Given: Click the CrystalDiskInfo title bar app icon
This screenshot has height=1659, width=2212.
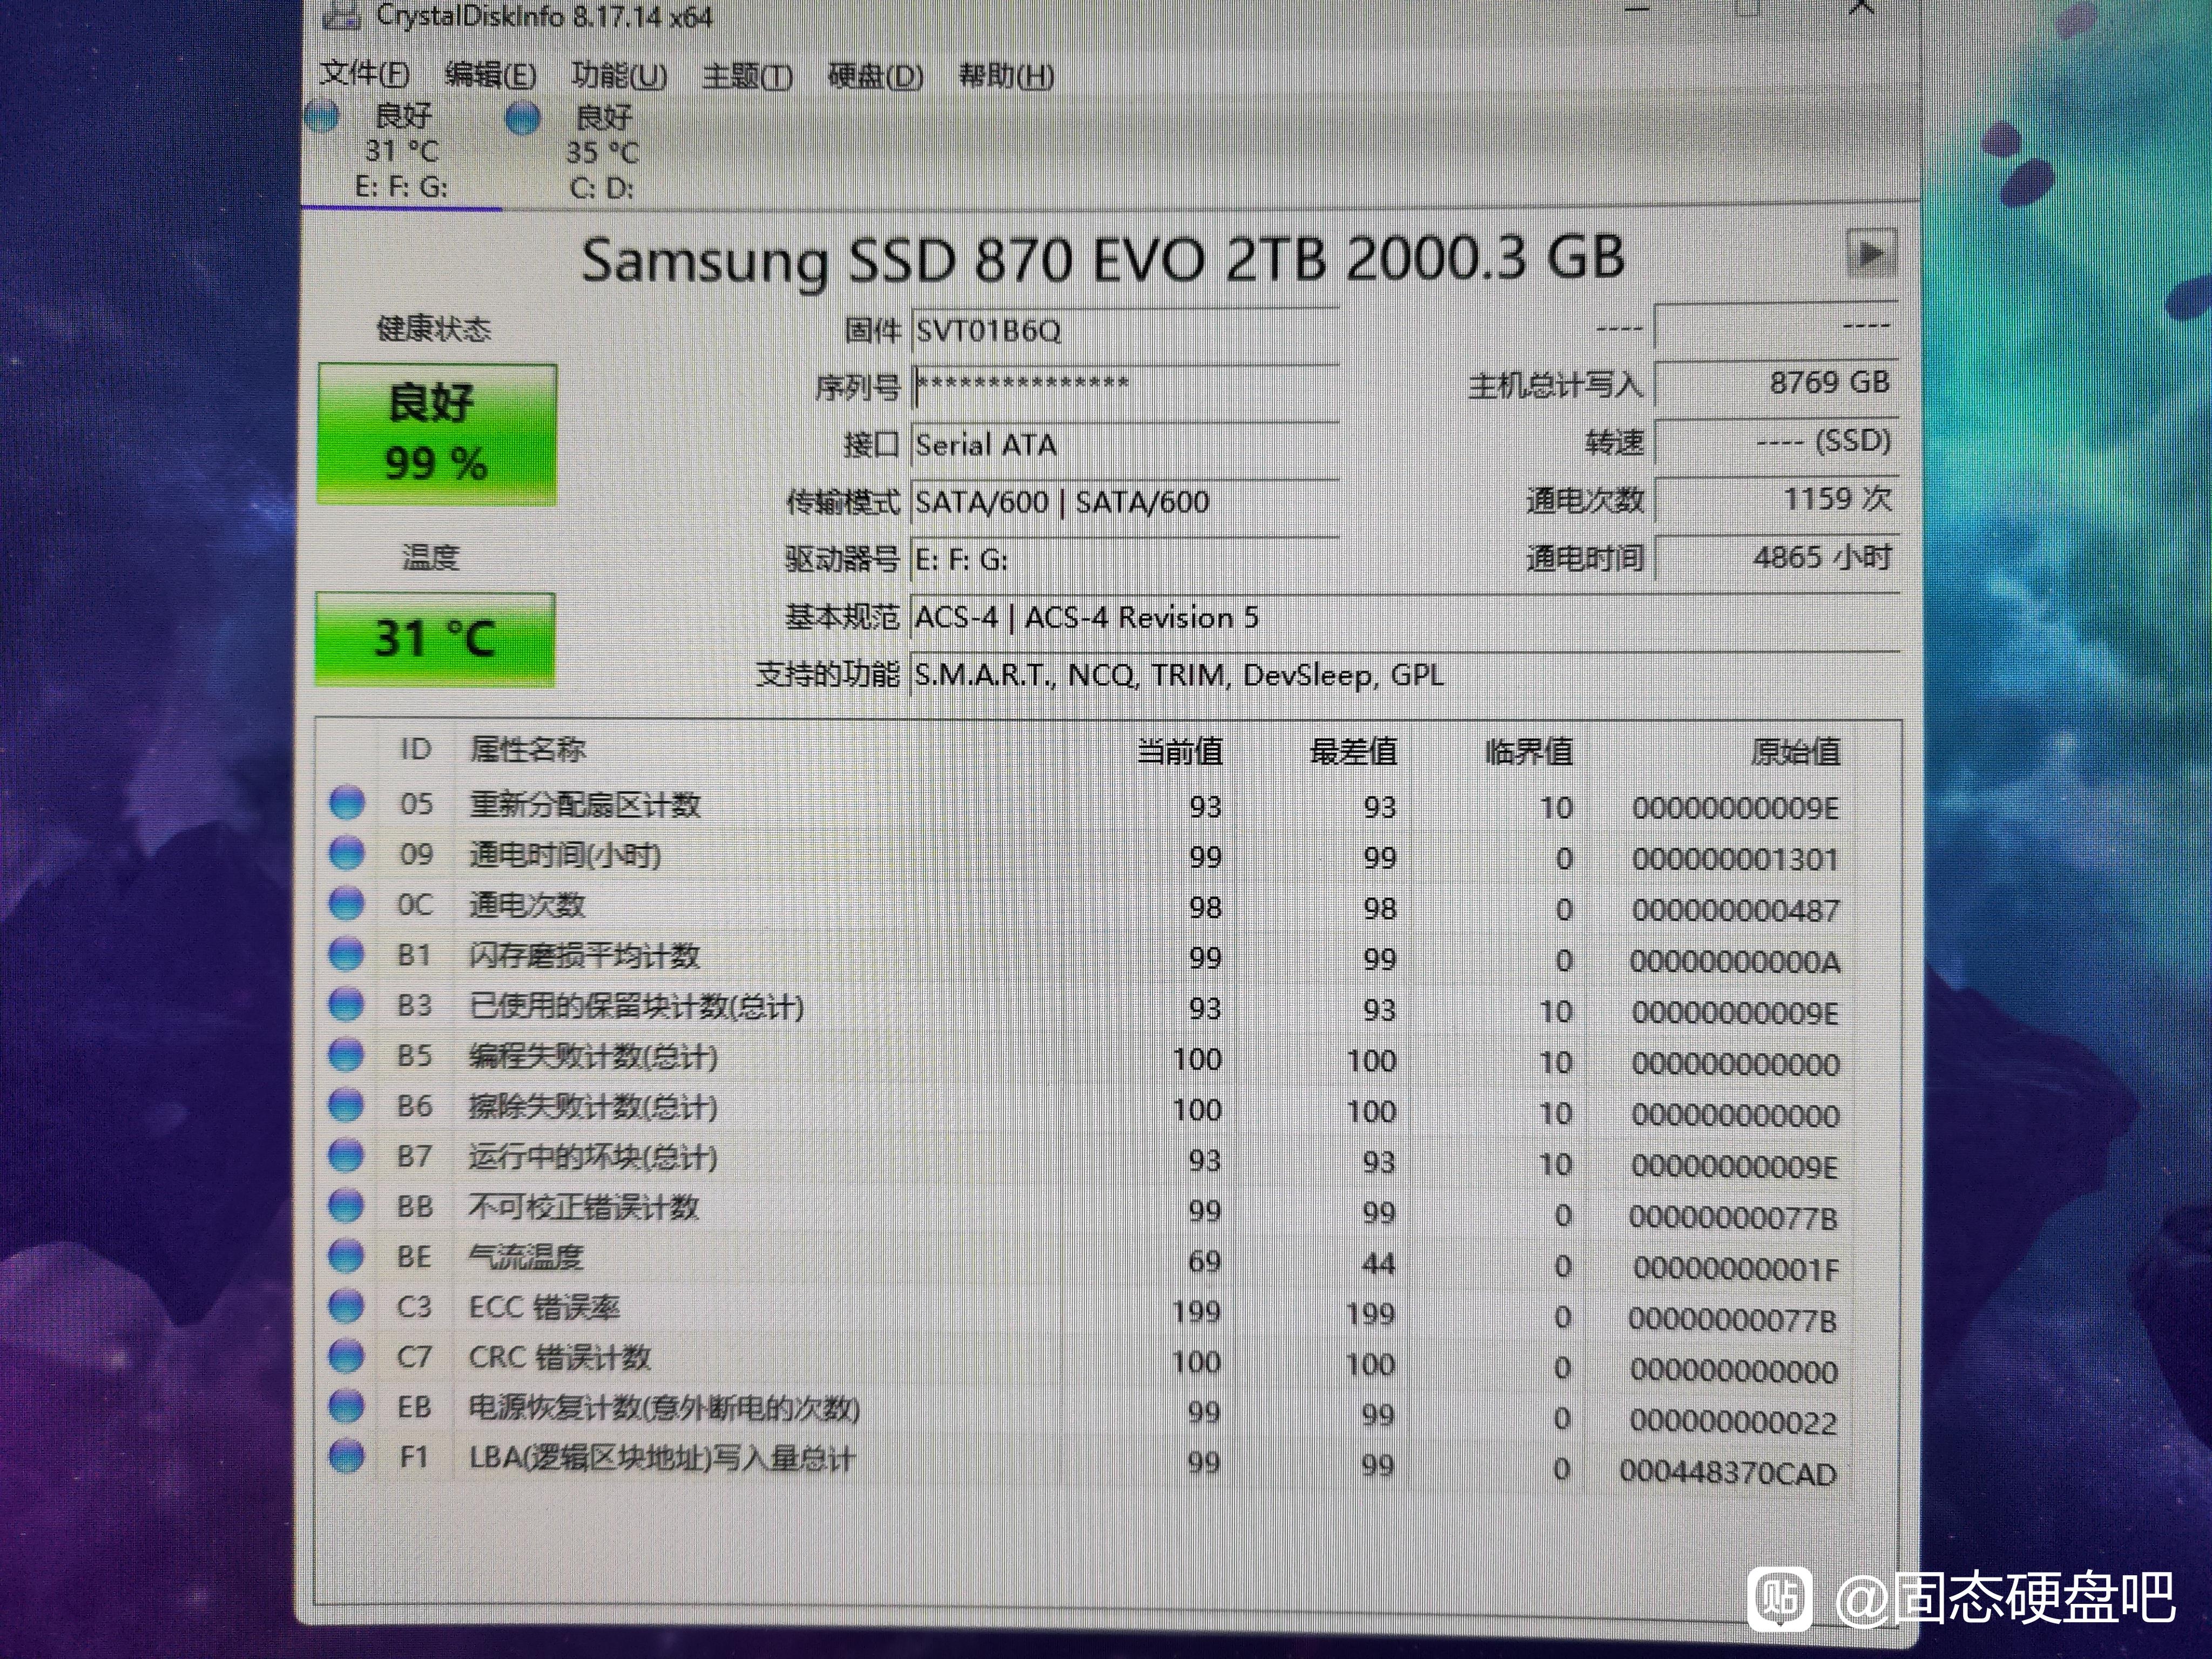Looking at the screenshot, I should (x=342, y=14).
